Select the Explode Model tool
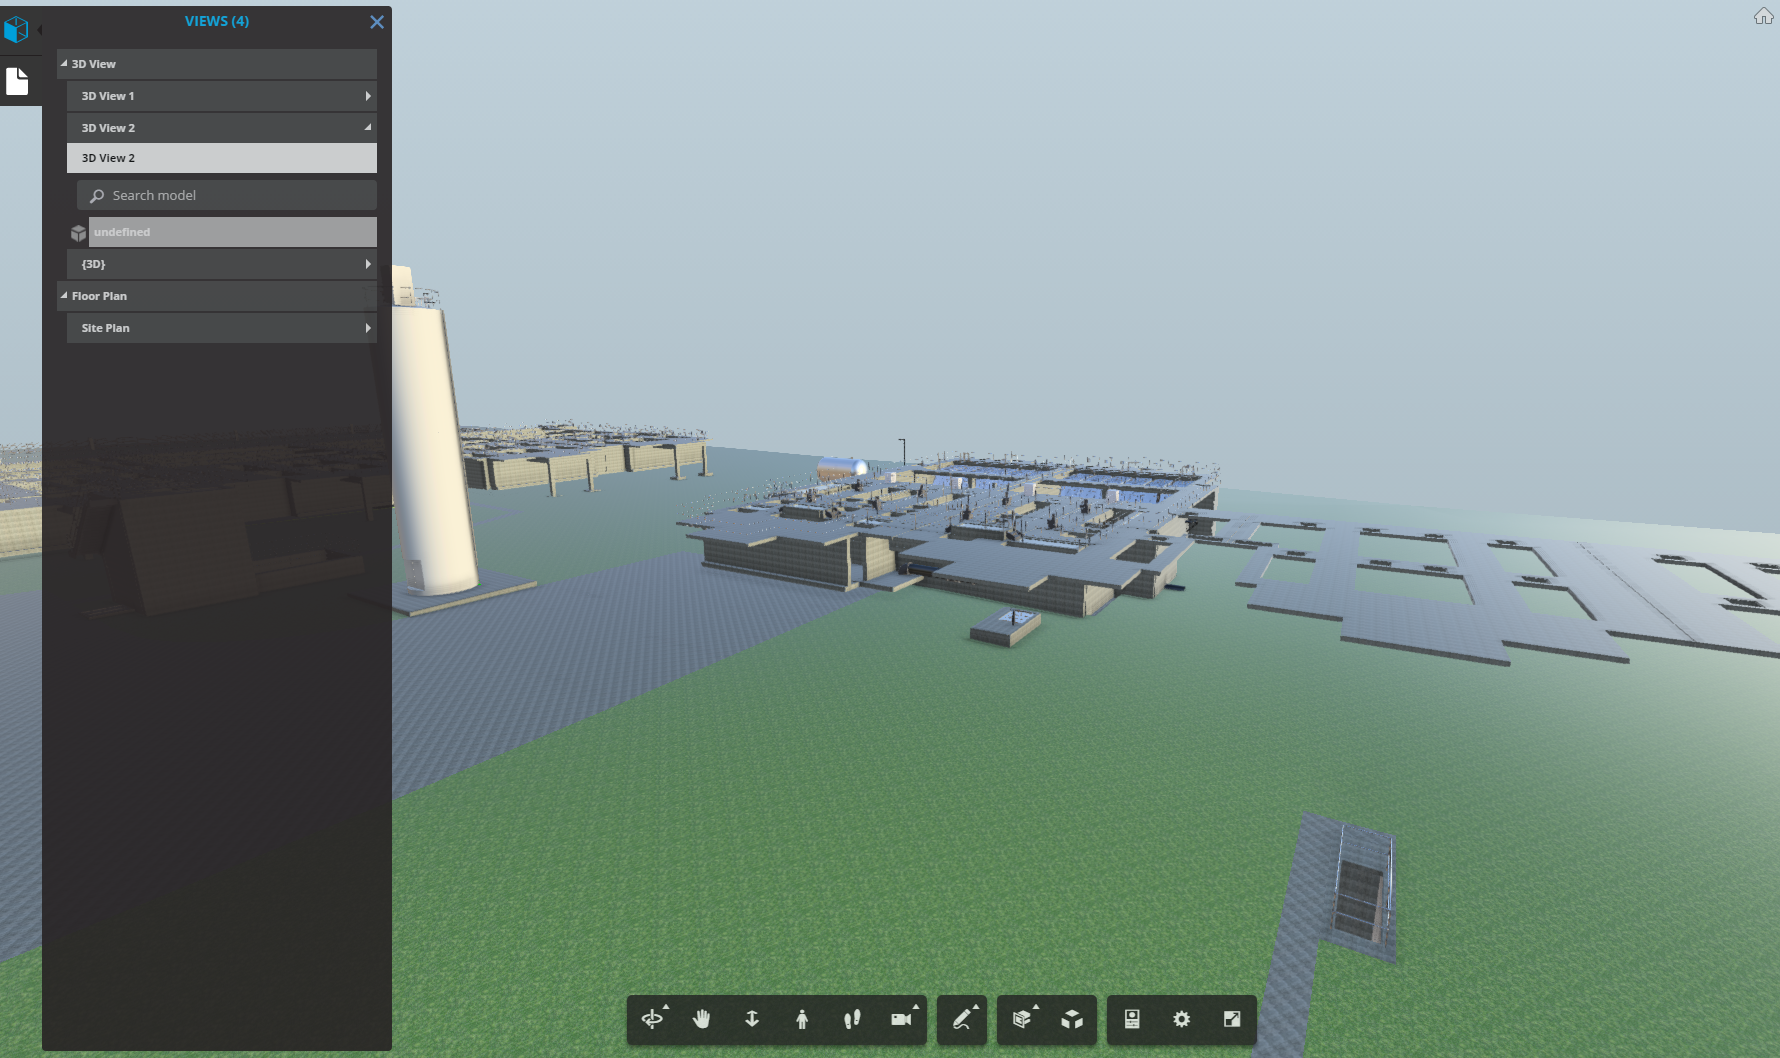 click(1072, 1020)
